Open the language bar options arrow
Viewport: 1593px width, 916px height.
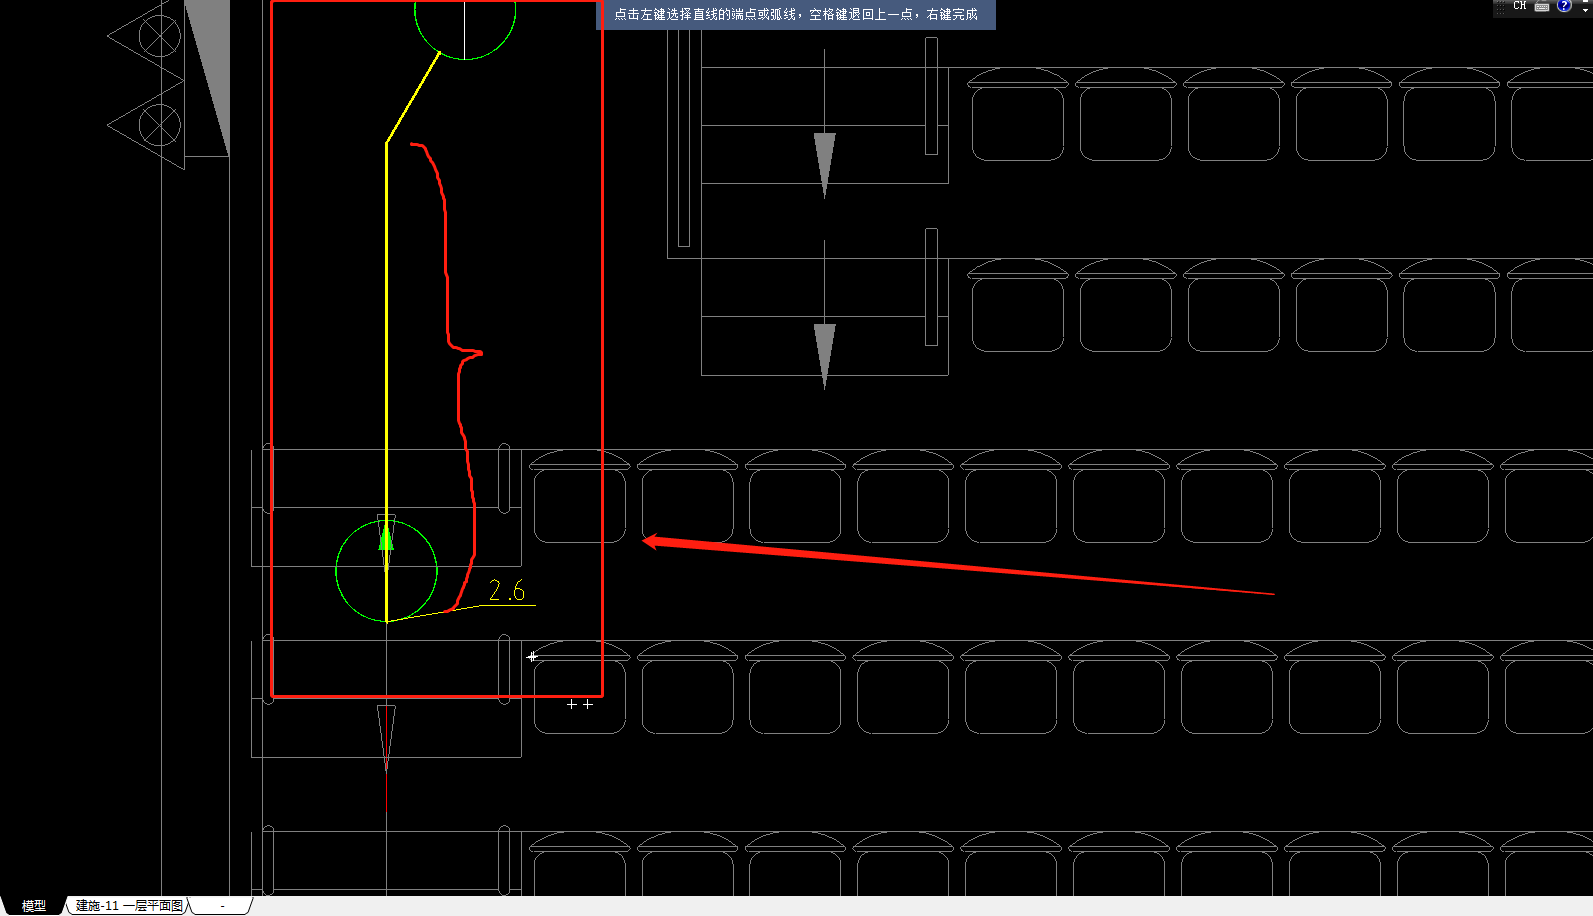click(1585, 8)
